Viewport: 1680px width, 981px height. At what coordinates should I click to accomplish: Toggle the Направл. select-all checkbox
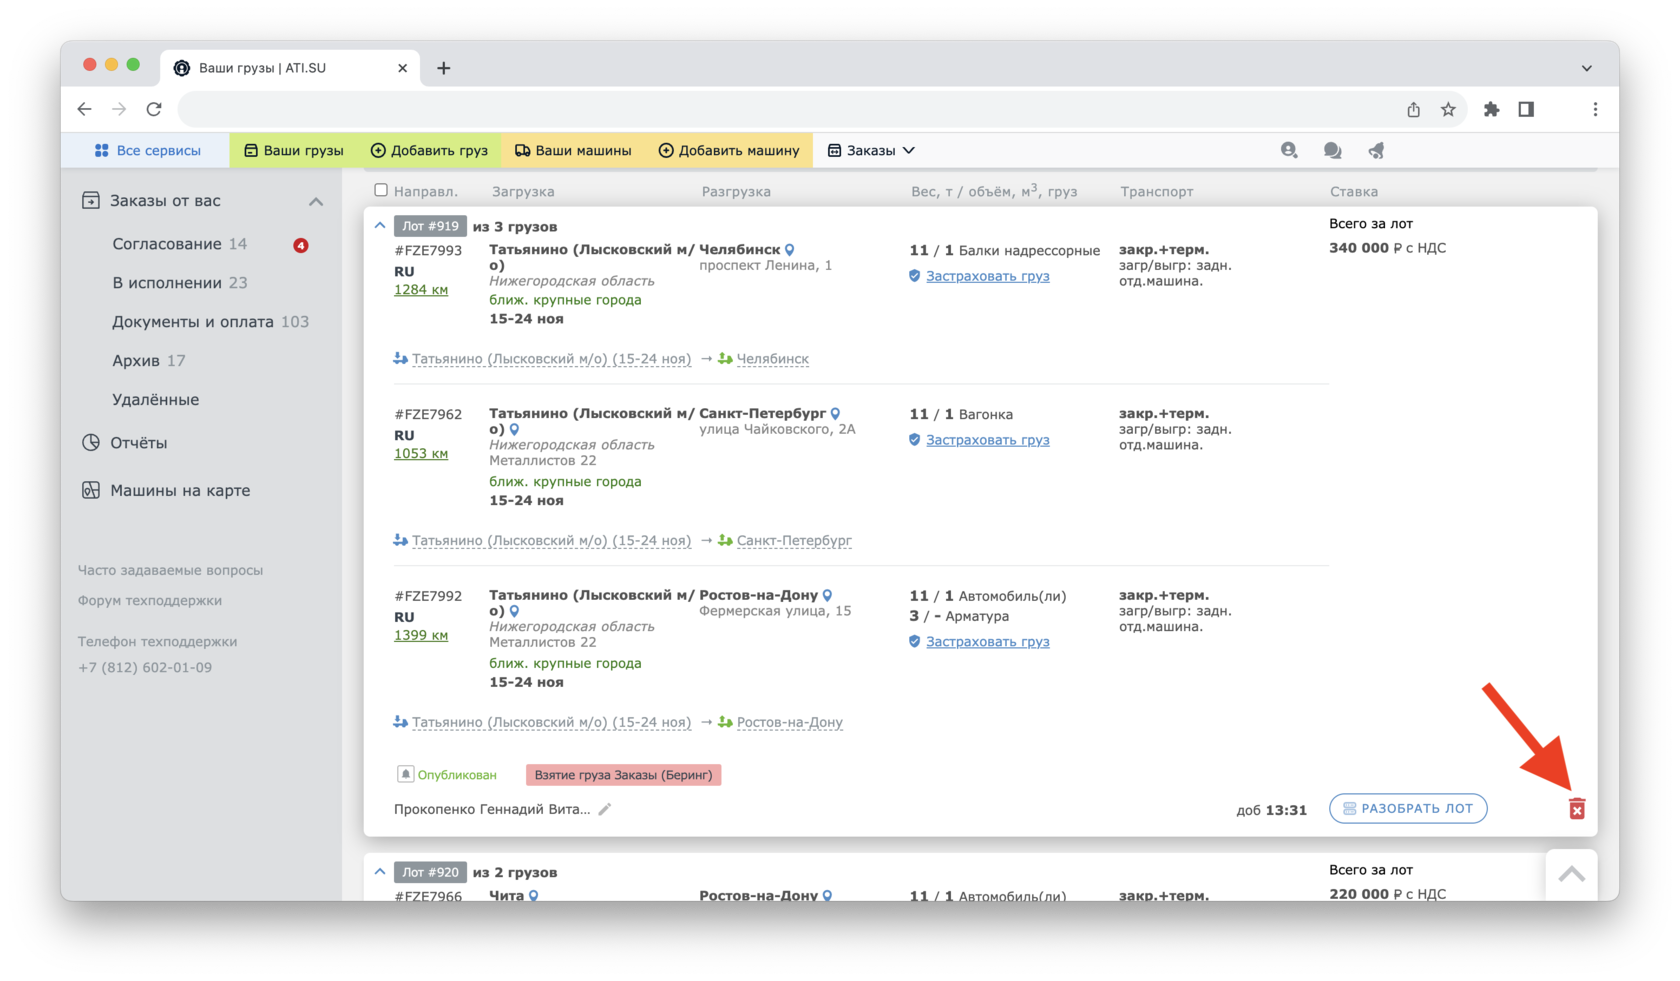(x=381, y=190)
